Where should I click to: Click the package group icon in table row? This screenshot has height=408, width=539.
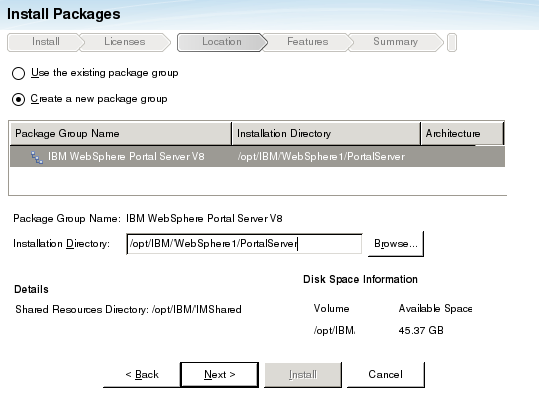[x=37, y=157]
